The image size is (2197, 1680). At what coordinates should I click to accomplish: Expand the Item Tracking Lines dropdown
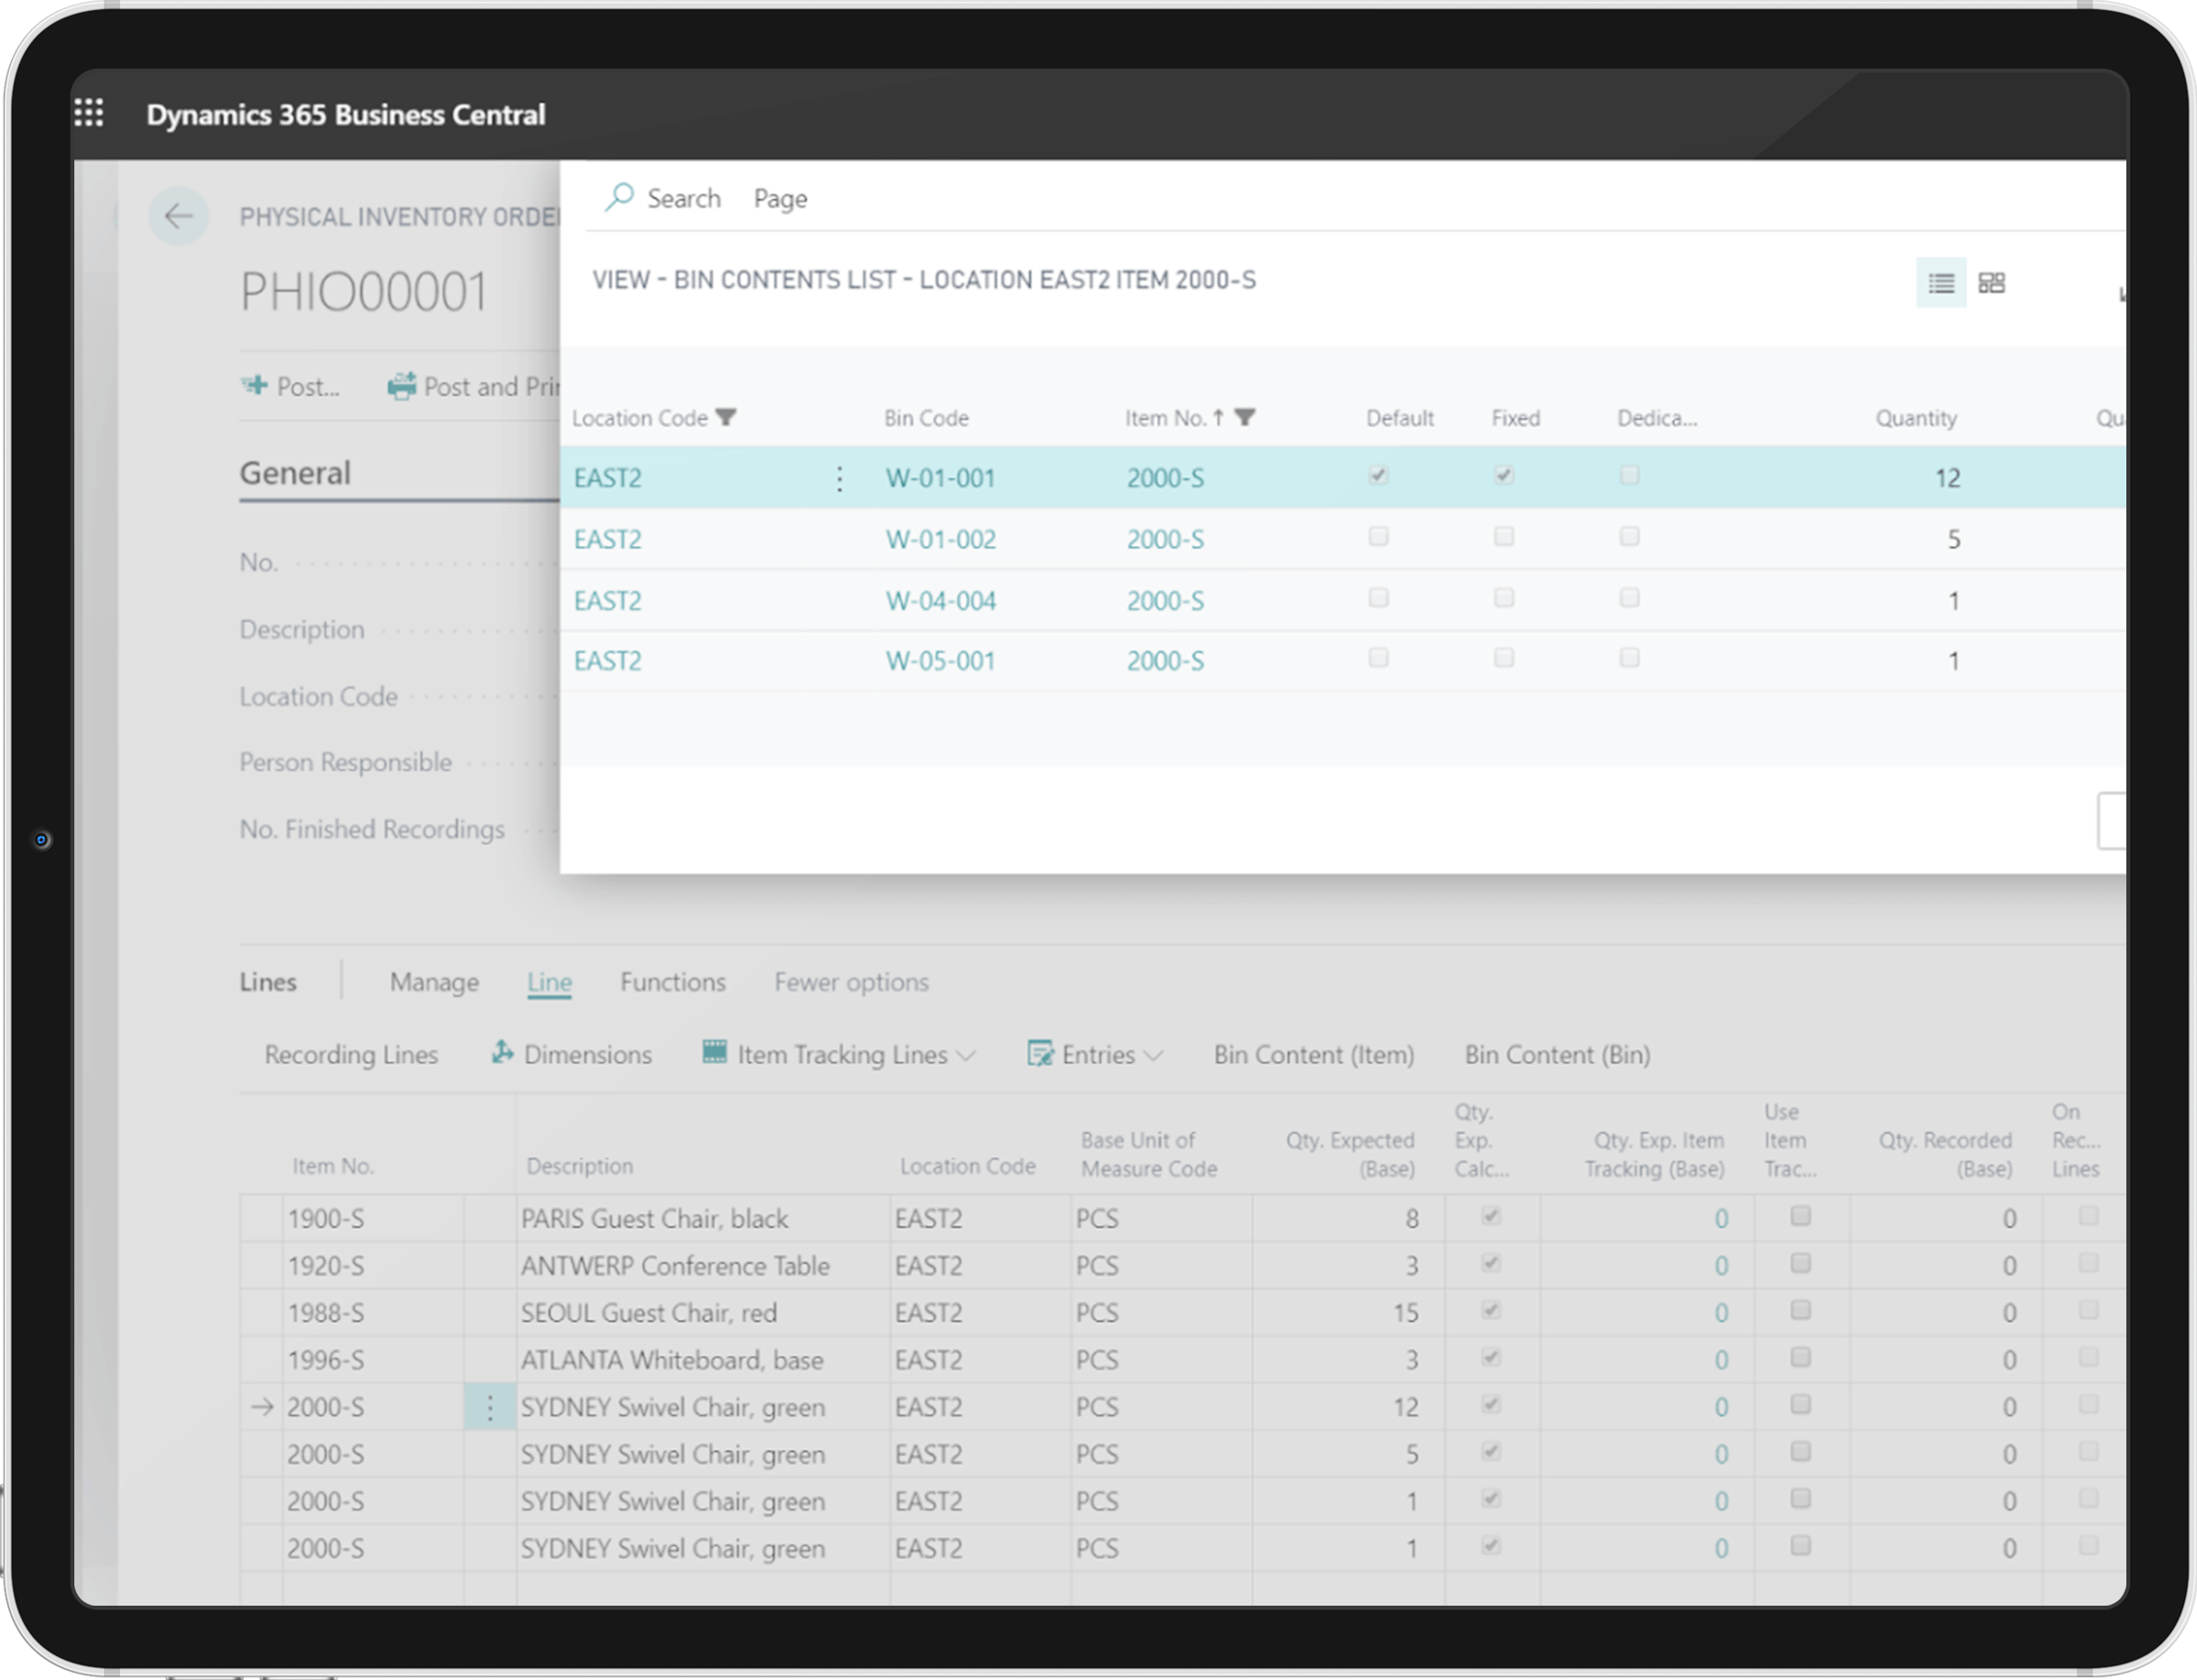[966, 1055]
